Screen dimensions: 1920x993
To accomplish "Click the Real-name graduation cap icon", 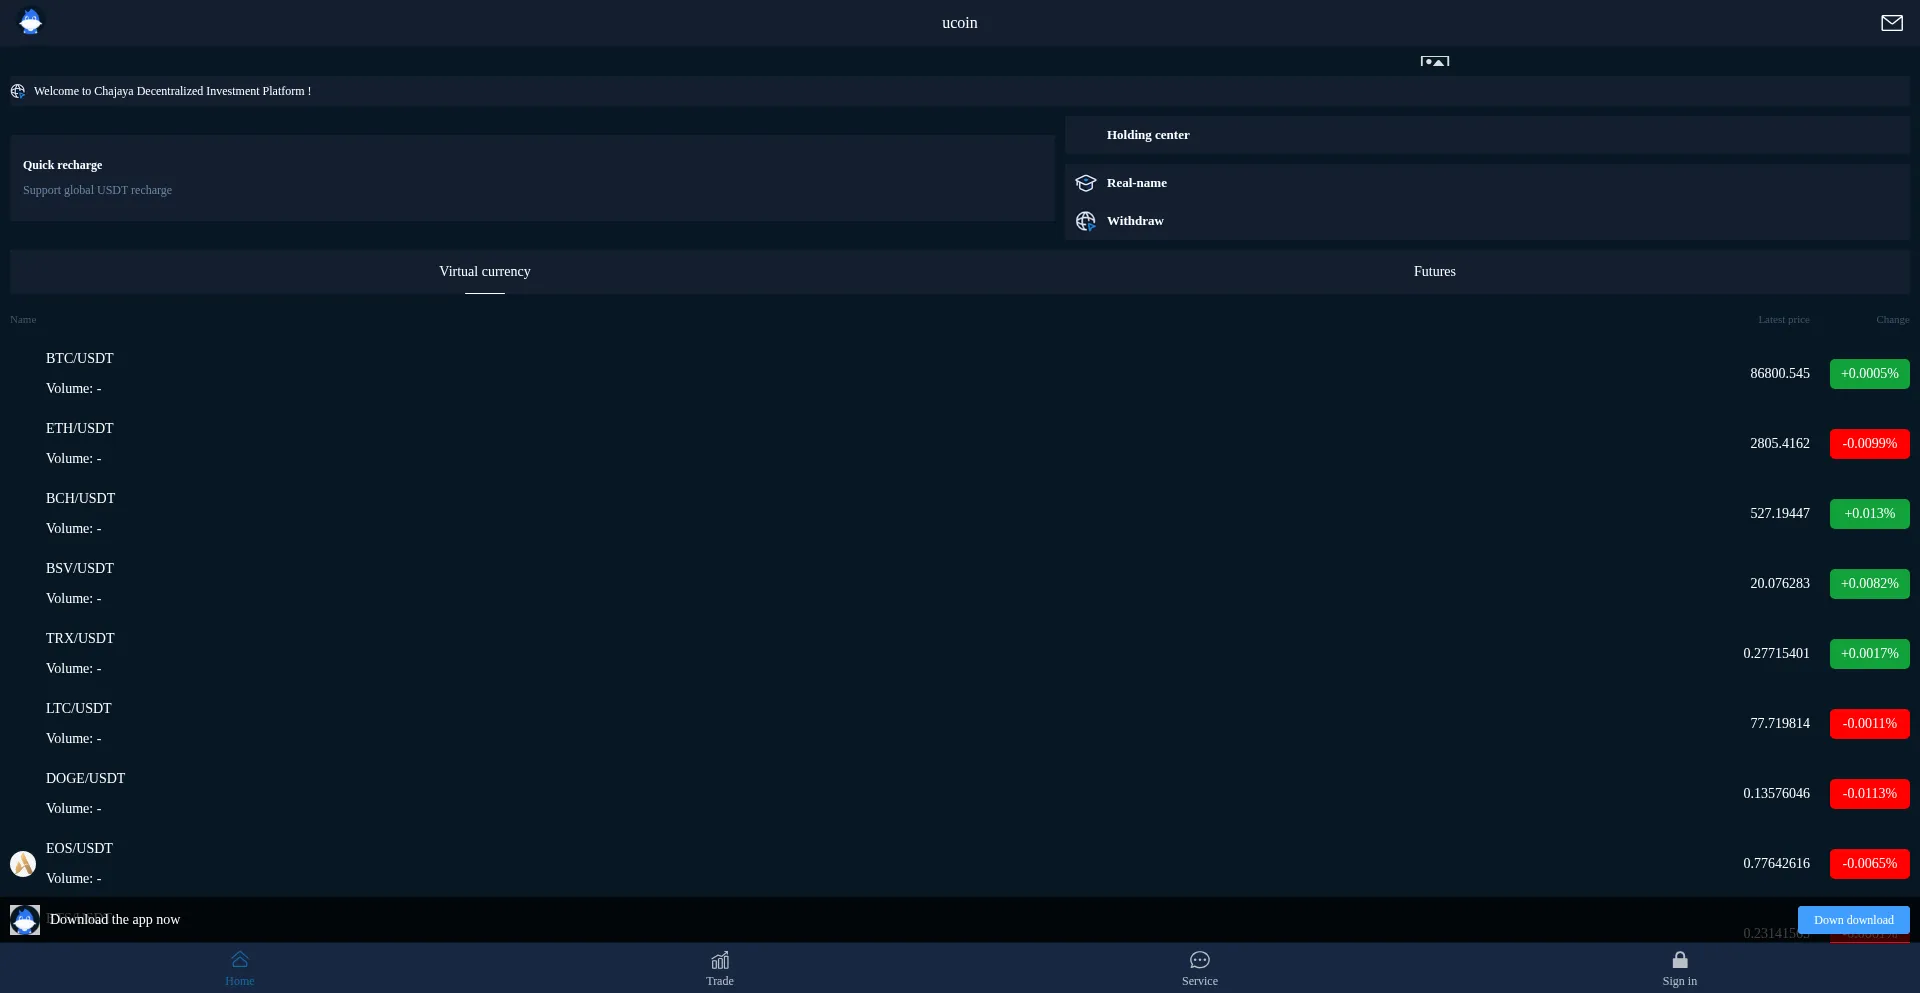I will click(x=1086, y=183).
